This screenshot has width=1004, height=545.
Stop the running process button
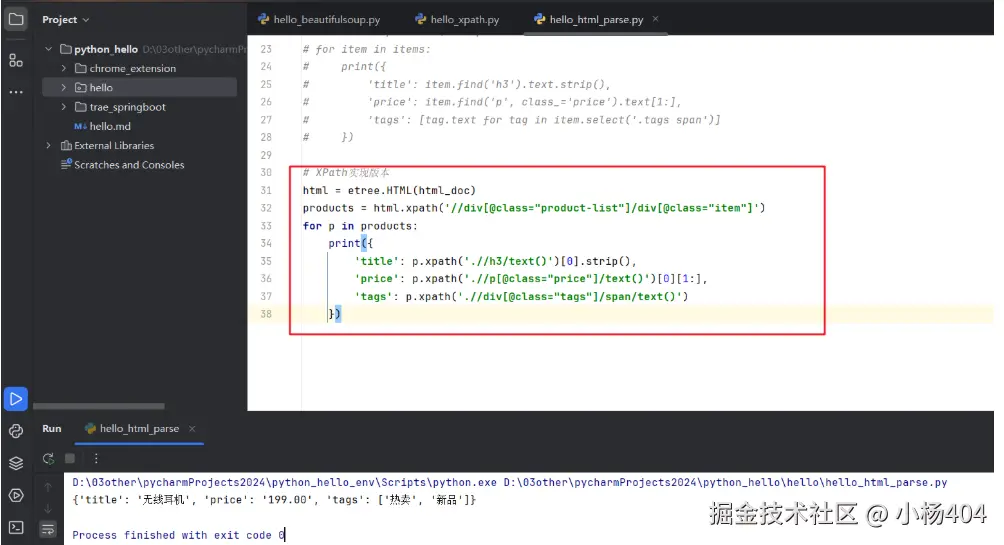(x=70, y=459)
